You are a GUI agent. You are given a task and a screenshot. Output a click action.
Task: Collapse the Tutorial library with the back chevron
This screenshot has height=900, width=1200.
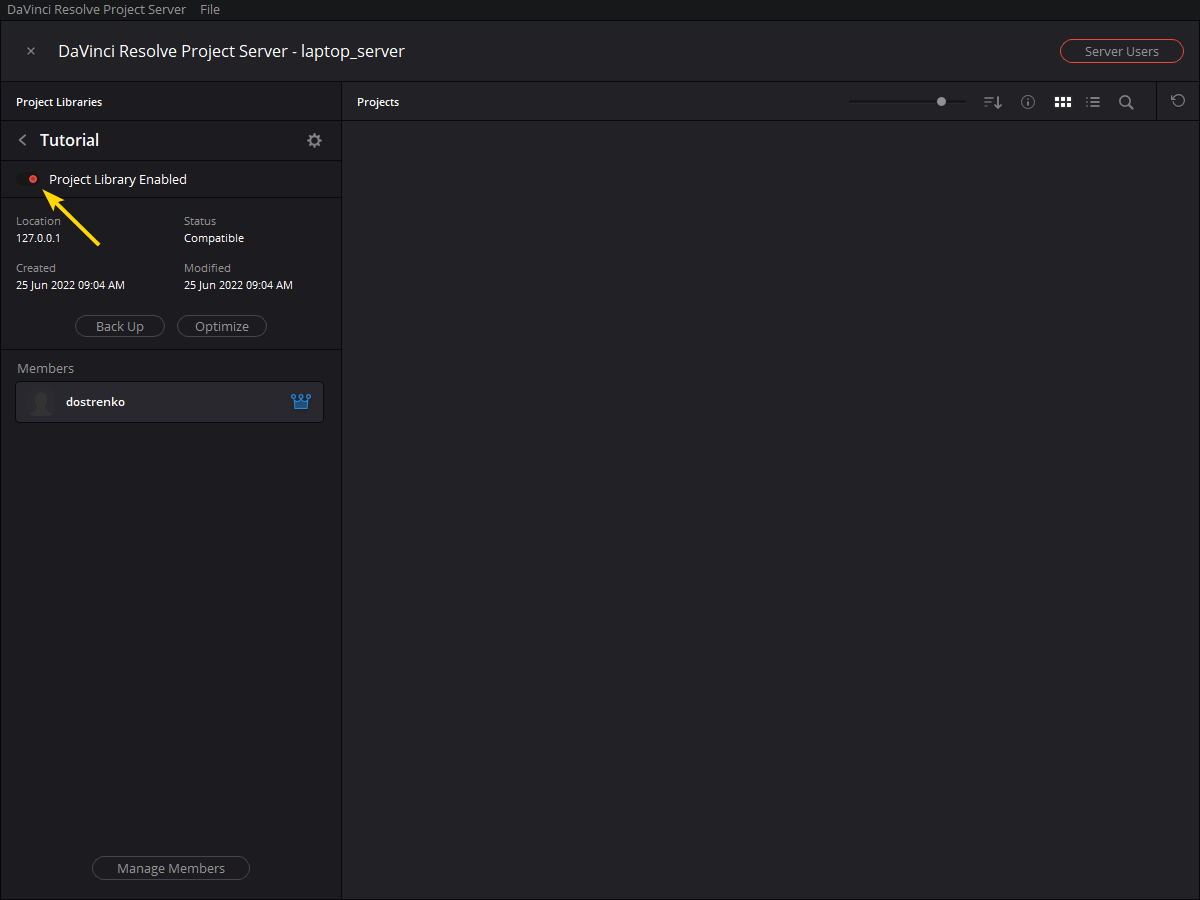click(x=22, y=140)
